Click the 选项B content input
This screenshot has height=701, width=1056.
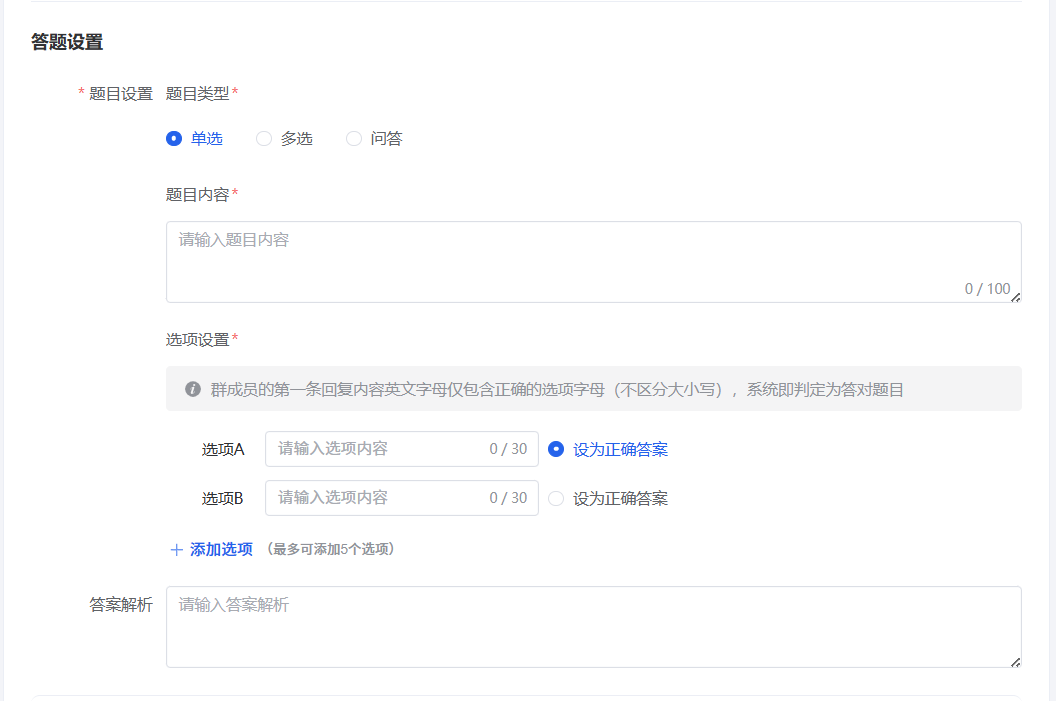coord(401,498)
